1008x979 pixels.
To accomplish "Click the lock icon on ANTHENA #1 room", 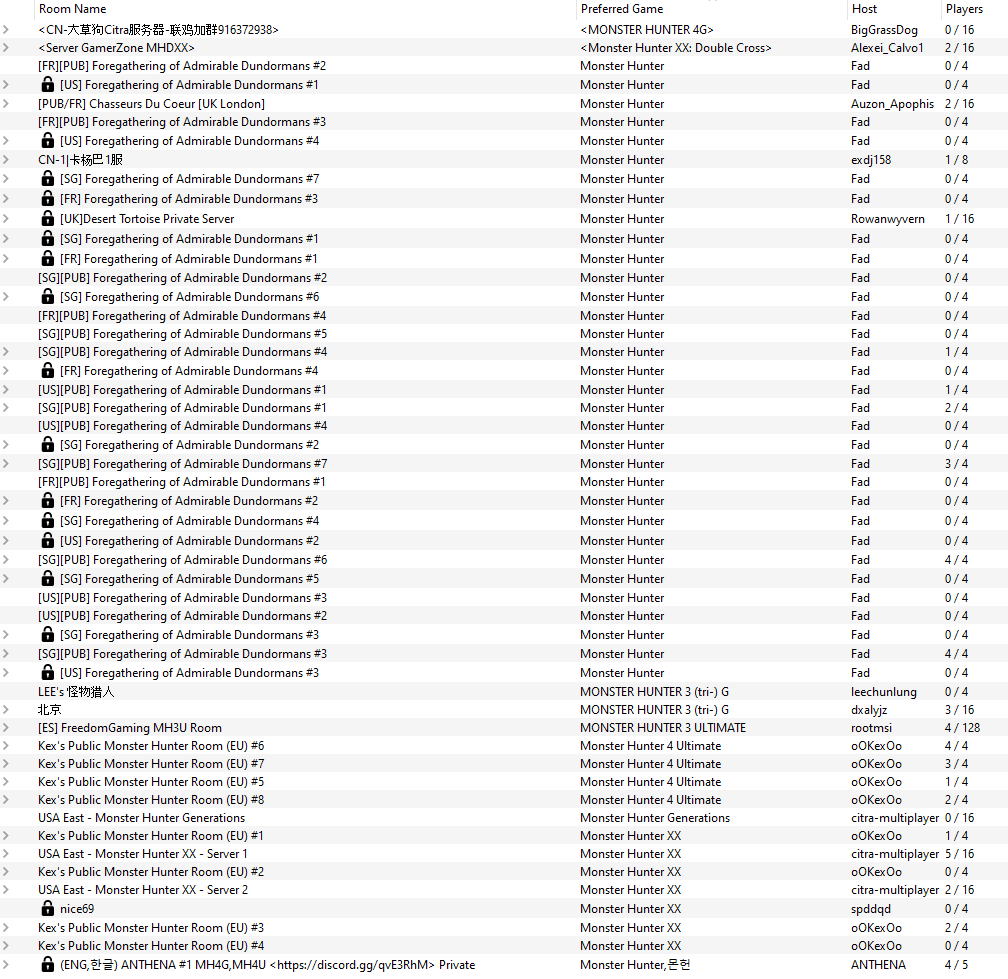I will [x=48, y=964].
